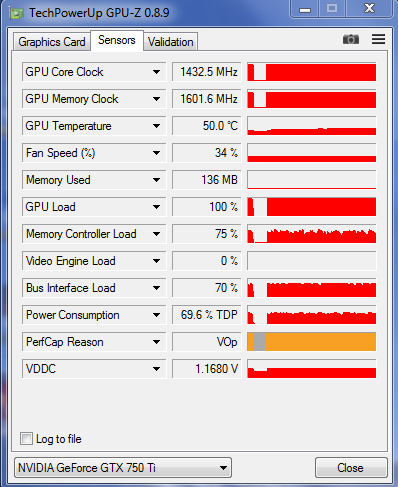
Task: Expand the GPU Core Clock dropdown
Action: pyautogui.click(x=156, y=72)
